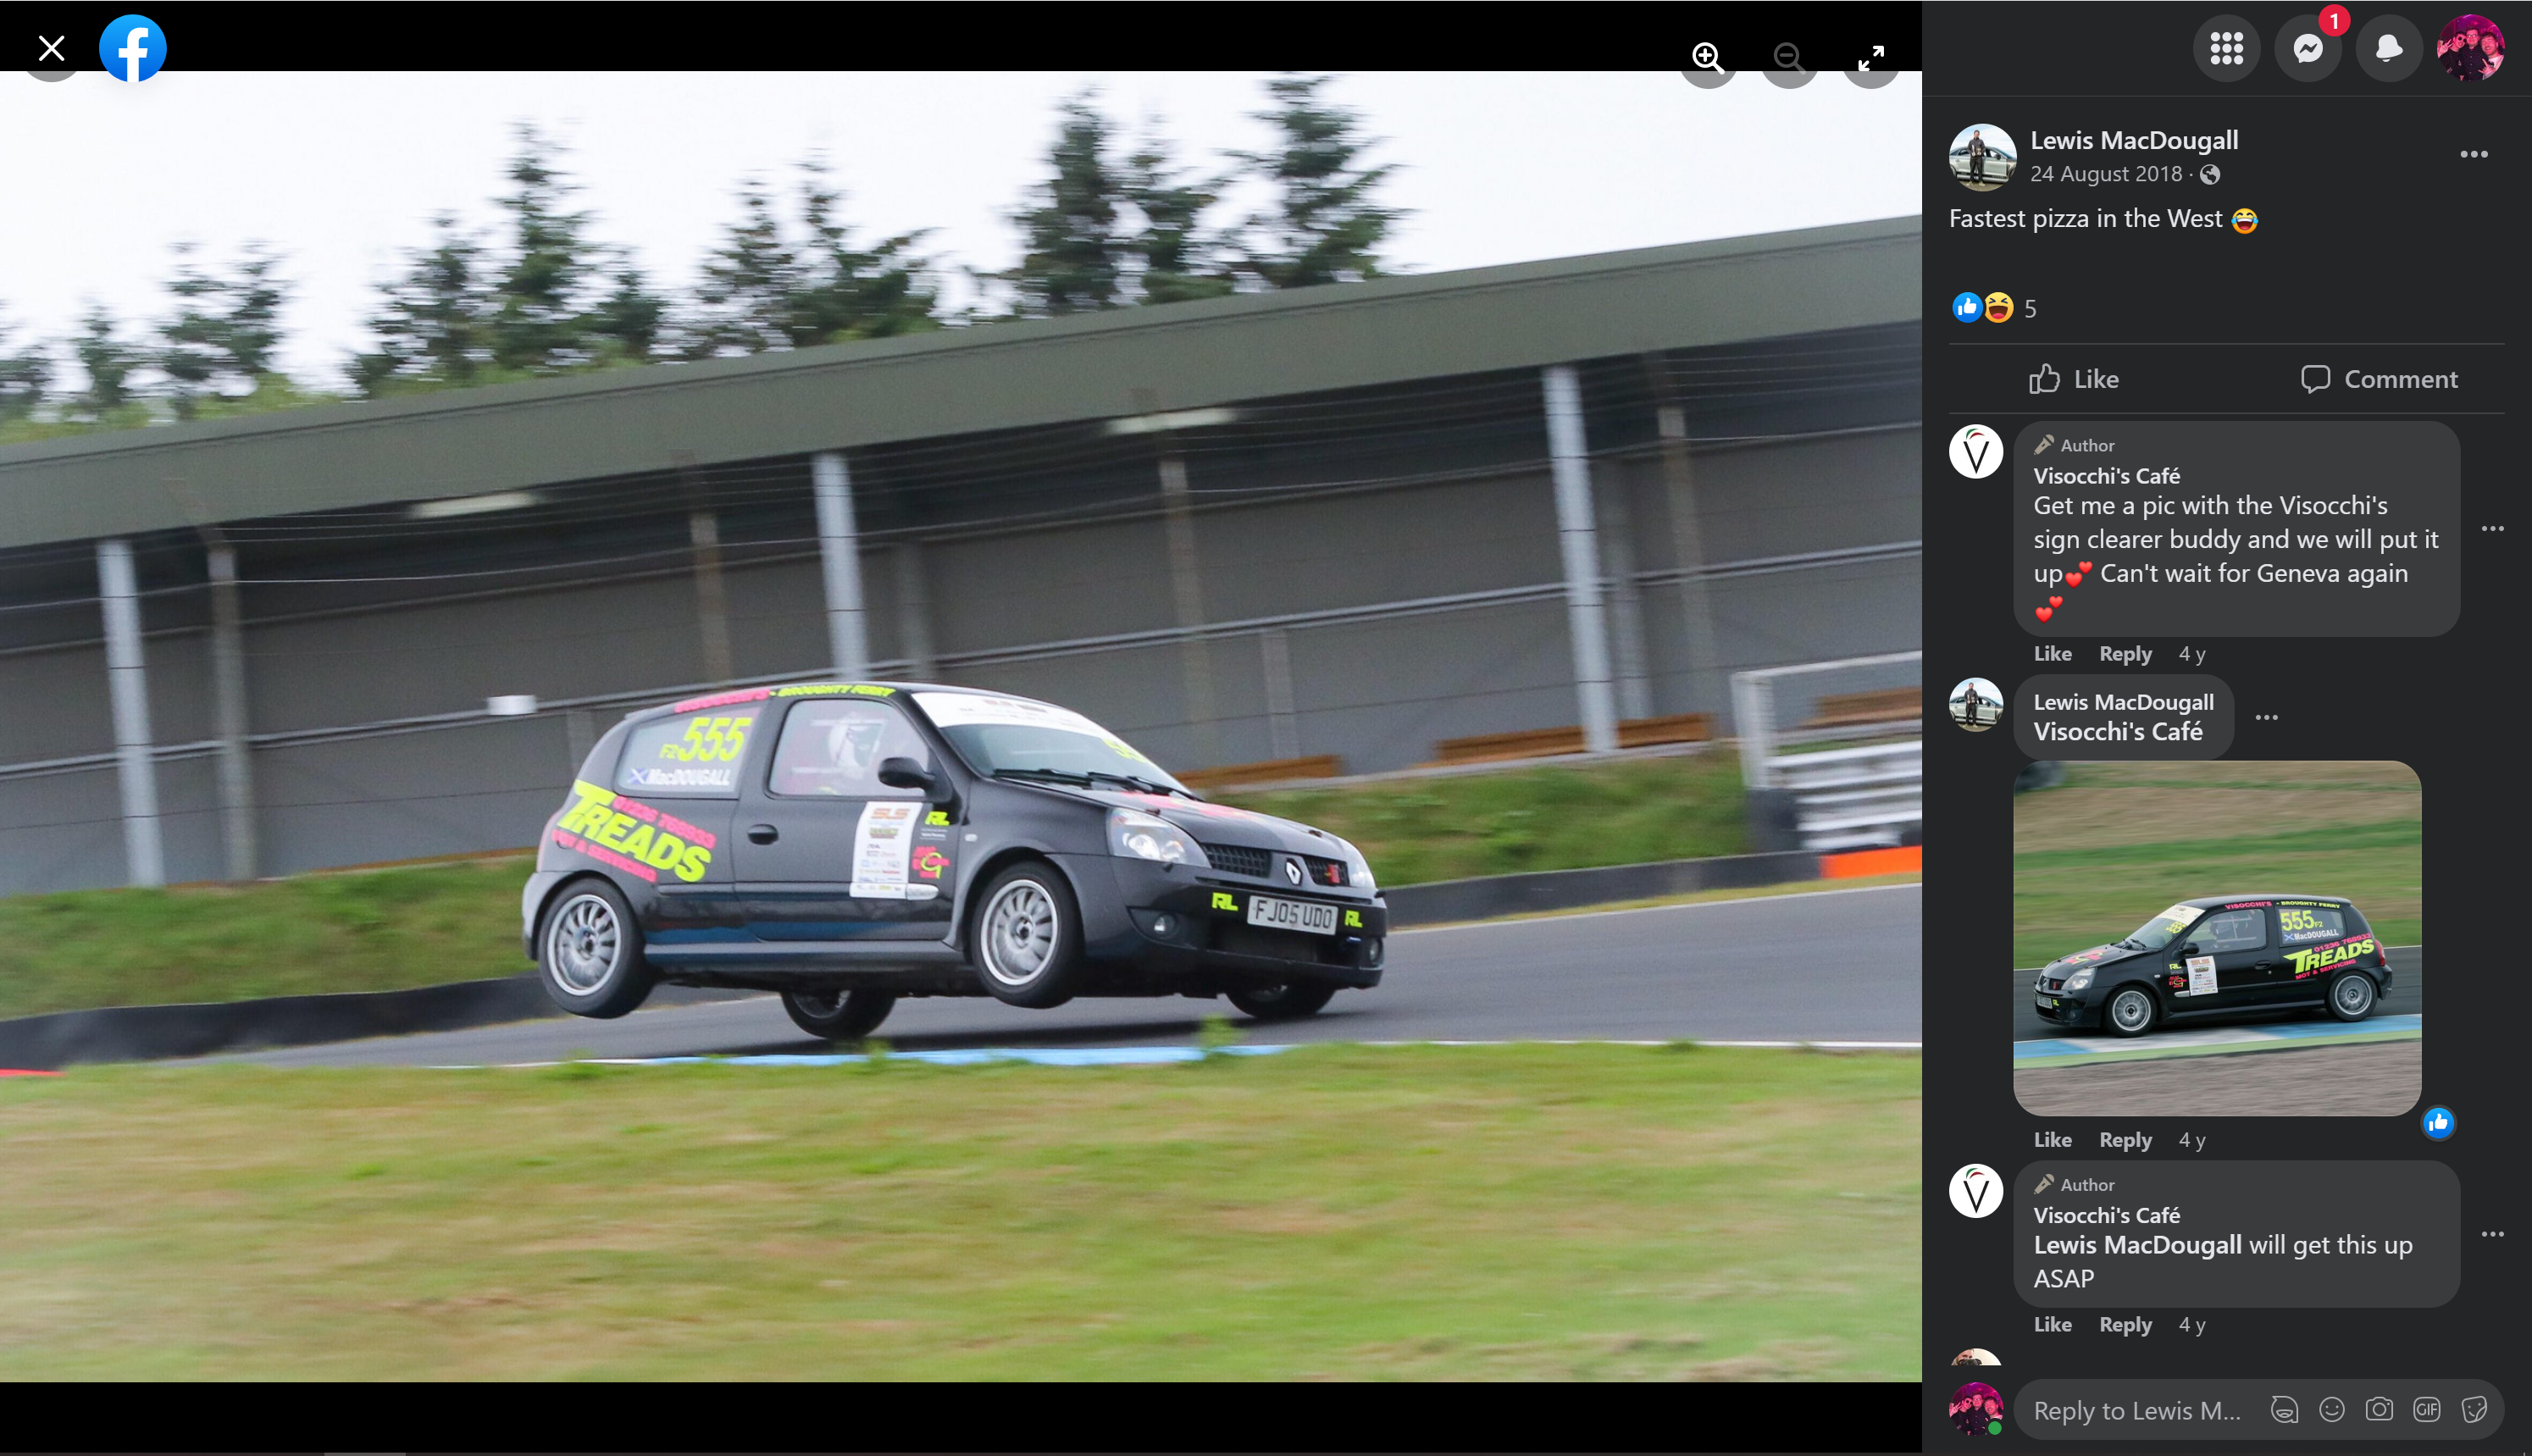This screenshot has height=1456, width=2532.
Task: Like the Fastest pizza post
Action: tap(2074, 379)
